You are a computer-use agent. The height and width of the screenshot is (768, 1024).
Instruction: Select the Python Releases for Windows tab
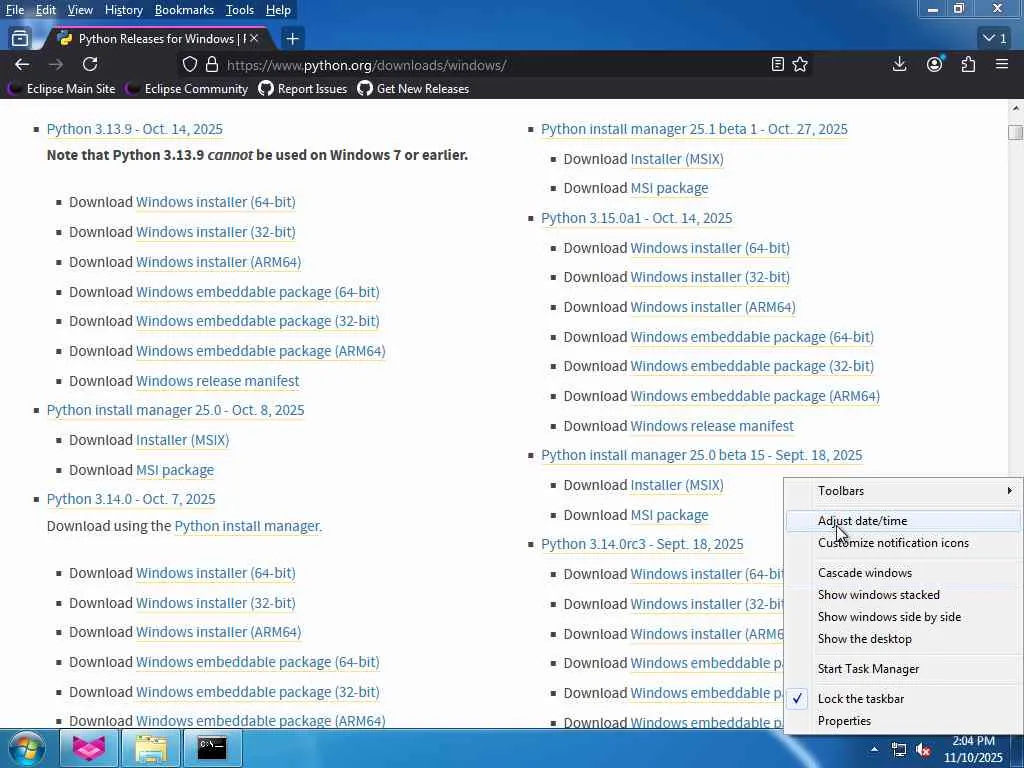(157, 39)
